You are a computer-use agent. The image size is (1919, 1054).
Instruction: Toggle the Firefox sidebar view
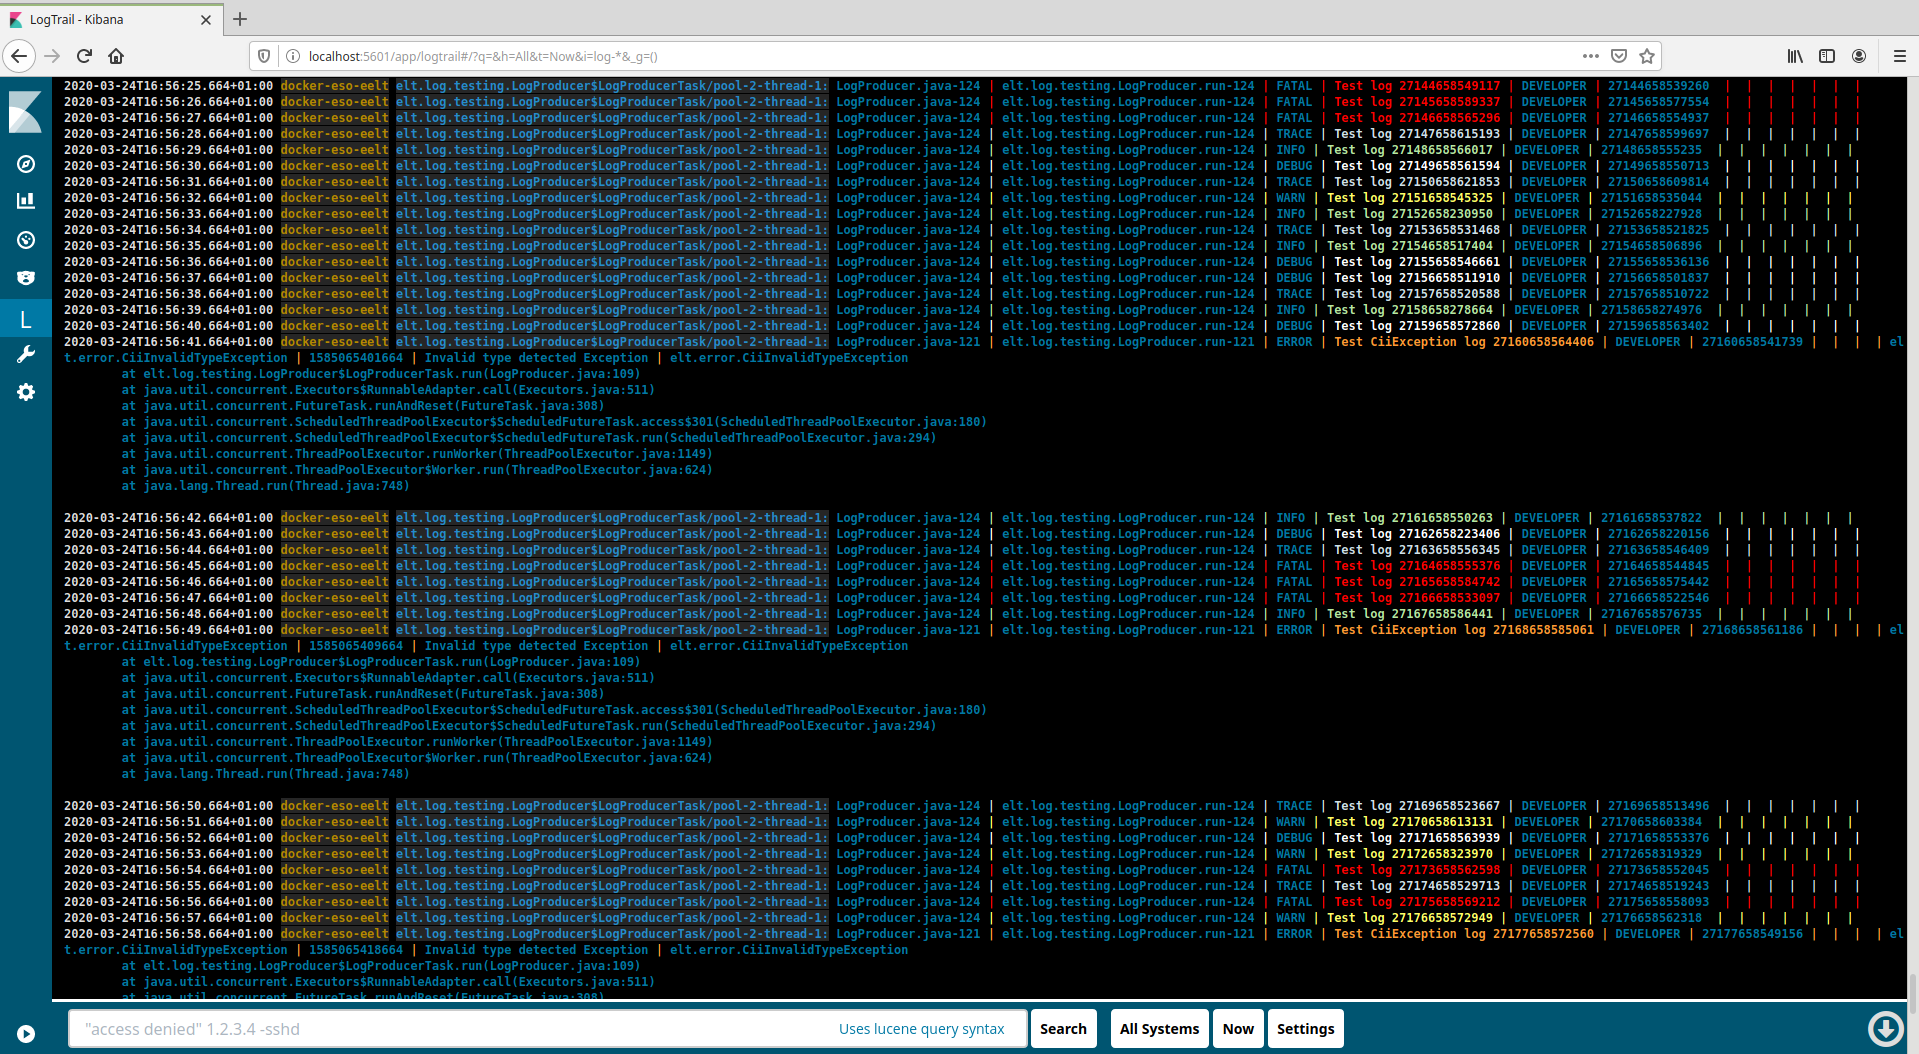click(x=1827, y=56)
